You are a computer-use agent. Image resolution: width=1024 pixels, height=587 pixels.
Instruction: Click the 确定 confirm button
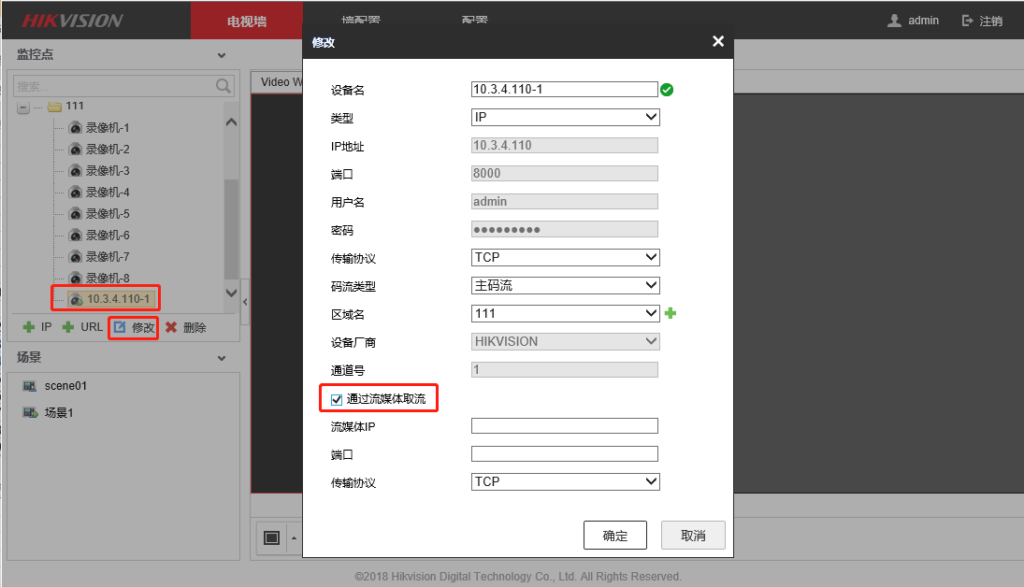[x=614, y=535]
